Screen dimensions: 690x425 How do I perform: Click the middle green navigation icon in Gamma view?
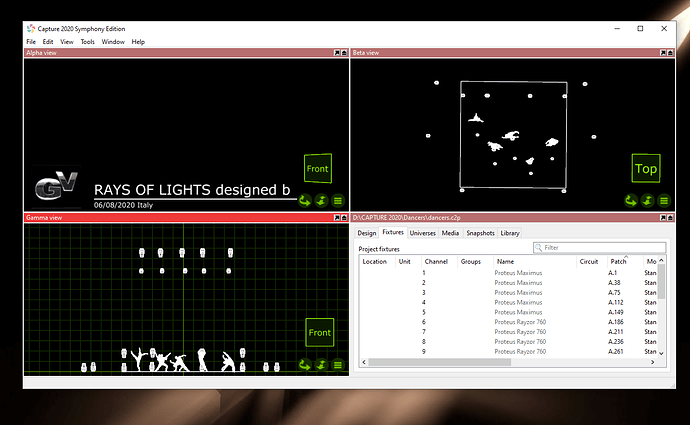click(321, 365)
